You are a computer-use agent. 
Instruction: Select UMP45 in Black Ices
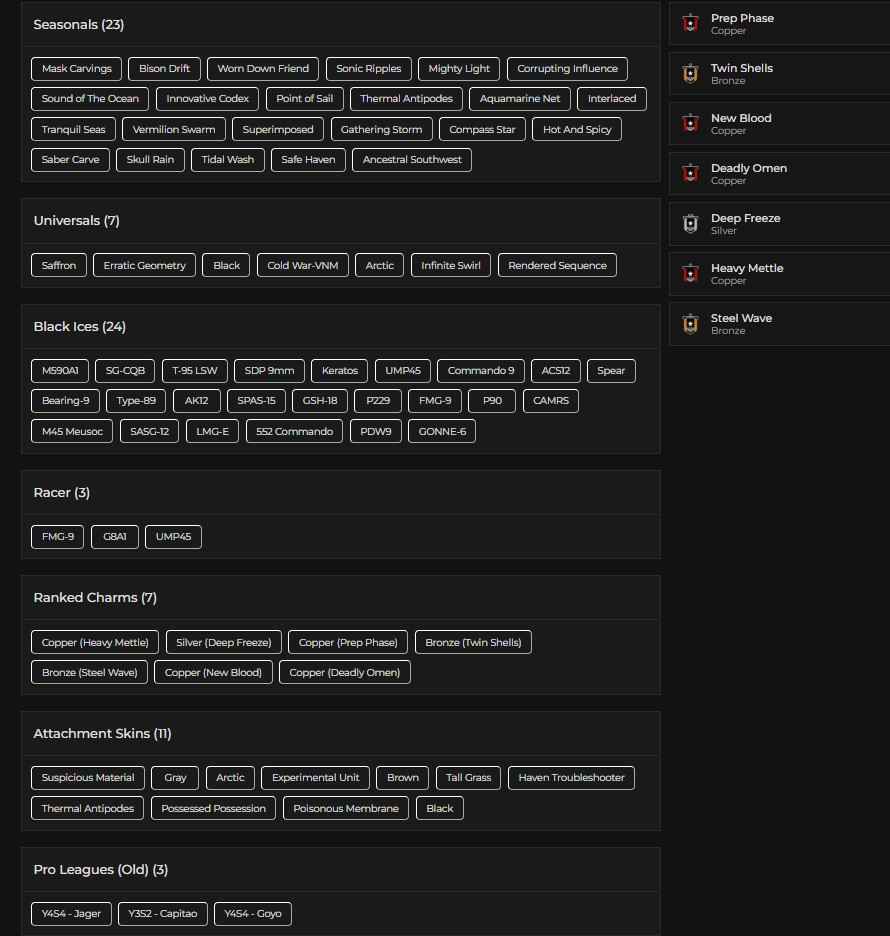coord(403,370)
